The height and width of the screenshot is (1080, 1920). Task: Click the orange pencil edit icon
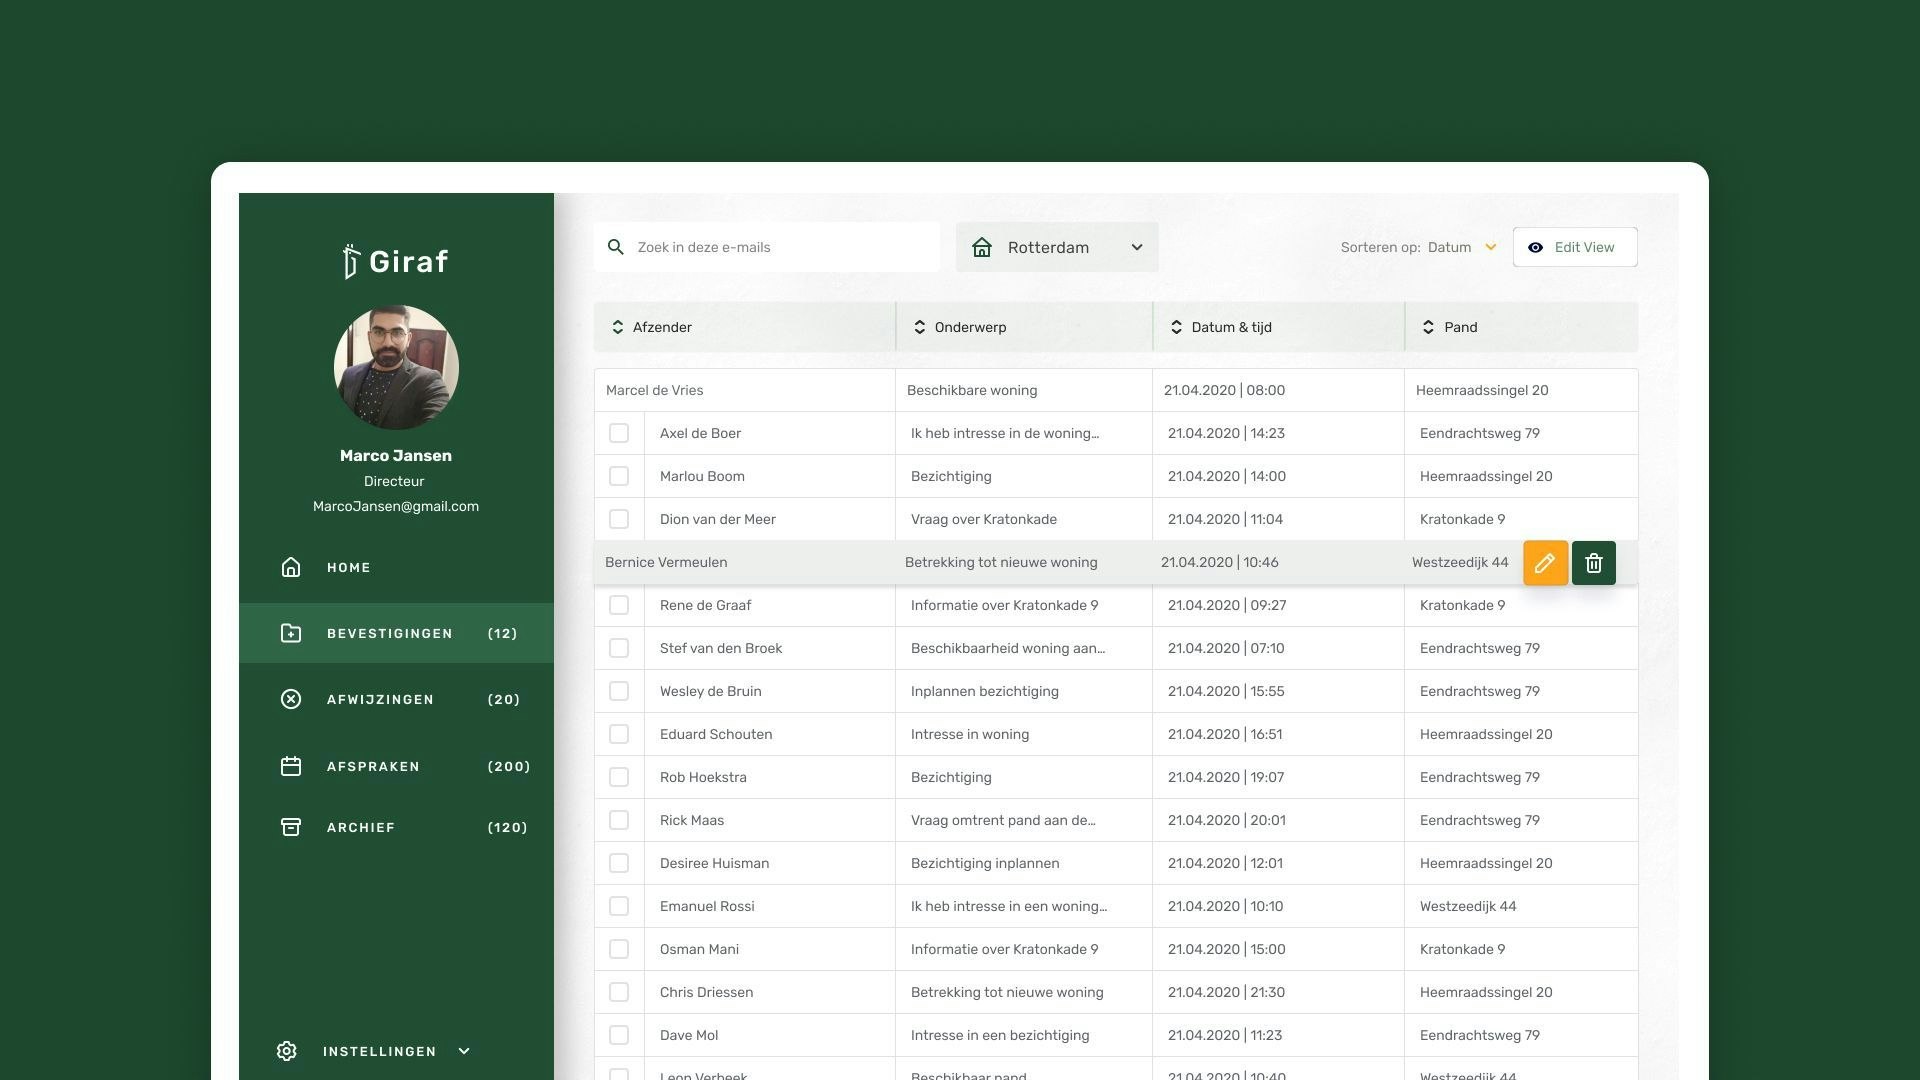(x=1545, y=563)
